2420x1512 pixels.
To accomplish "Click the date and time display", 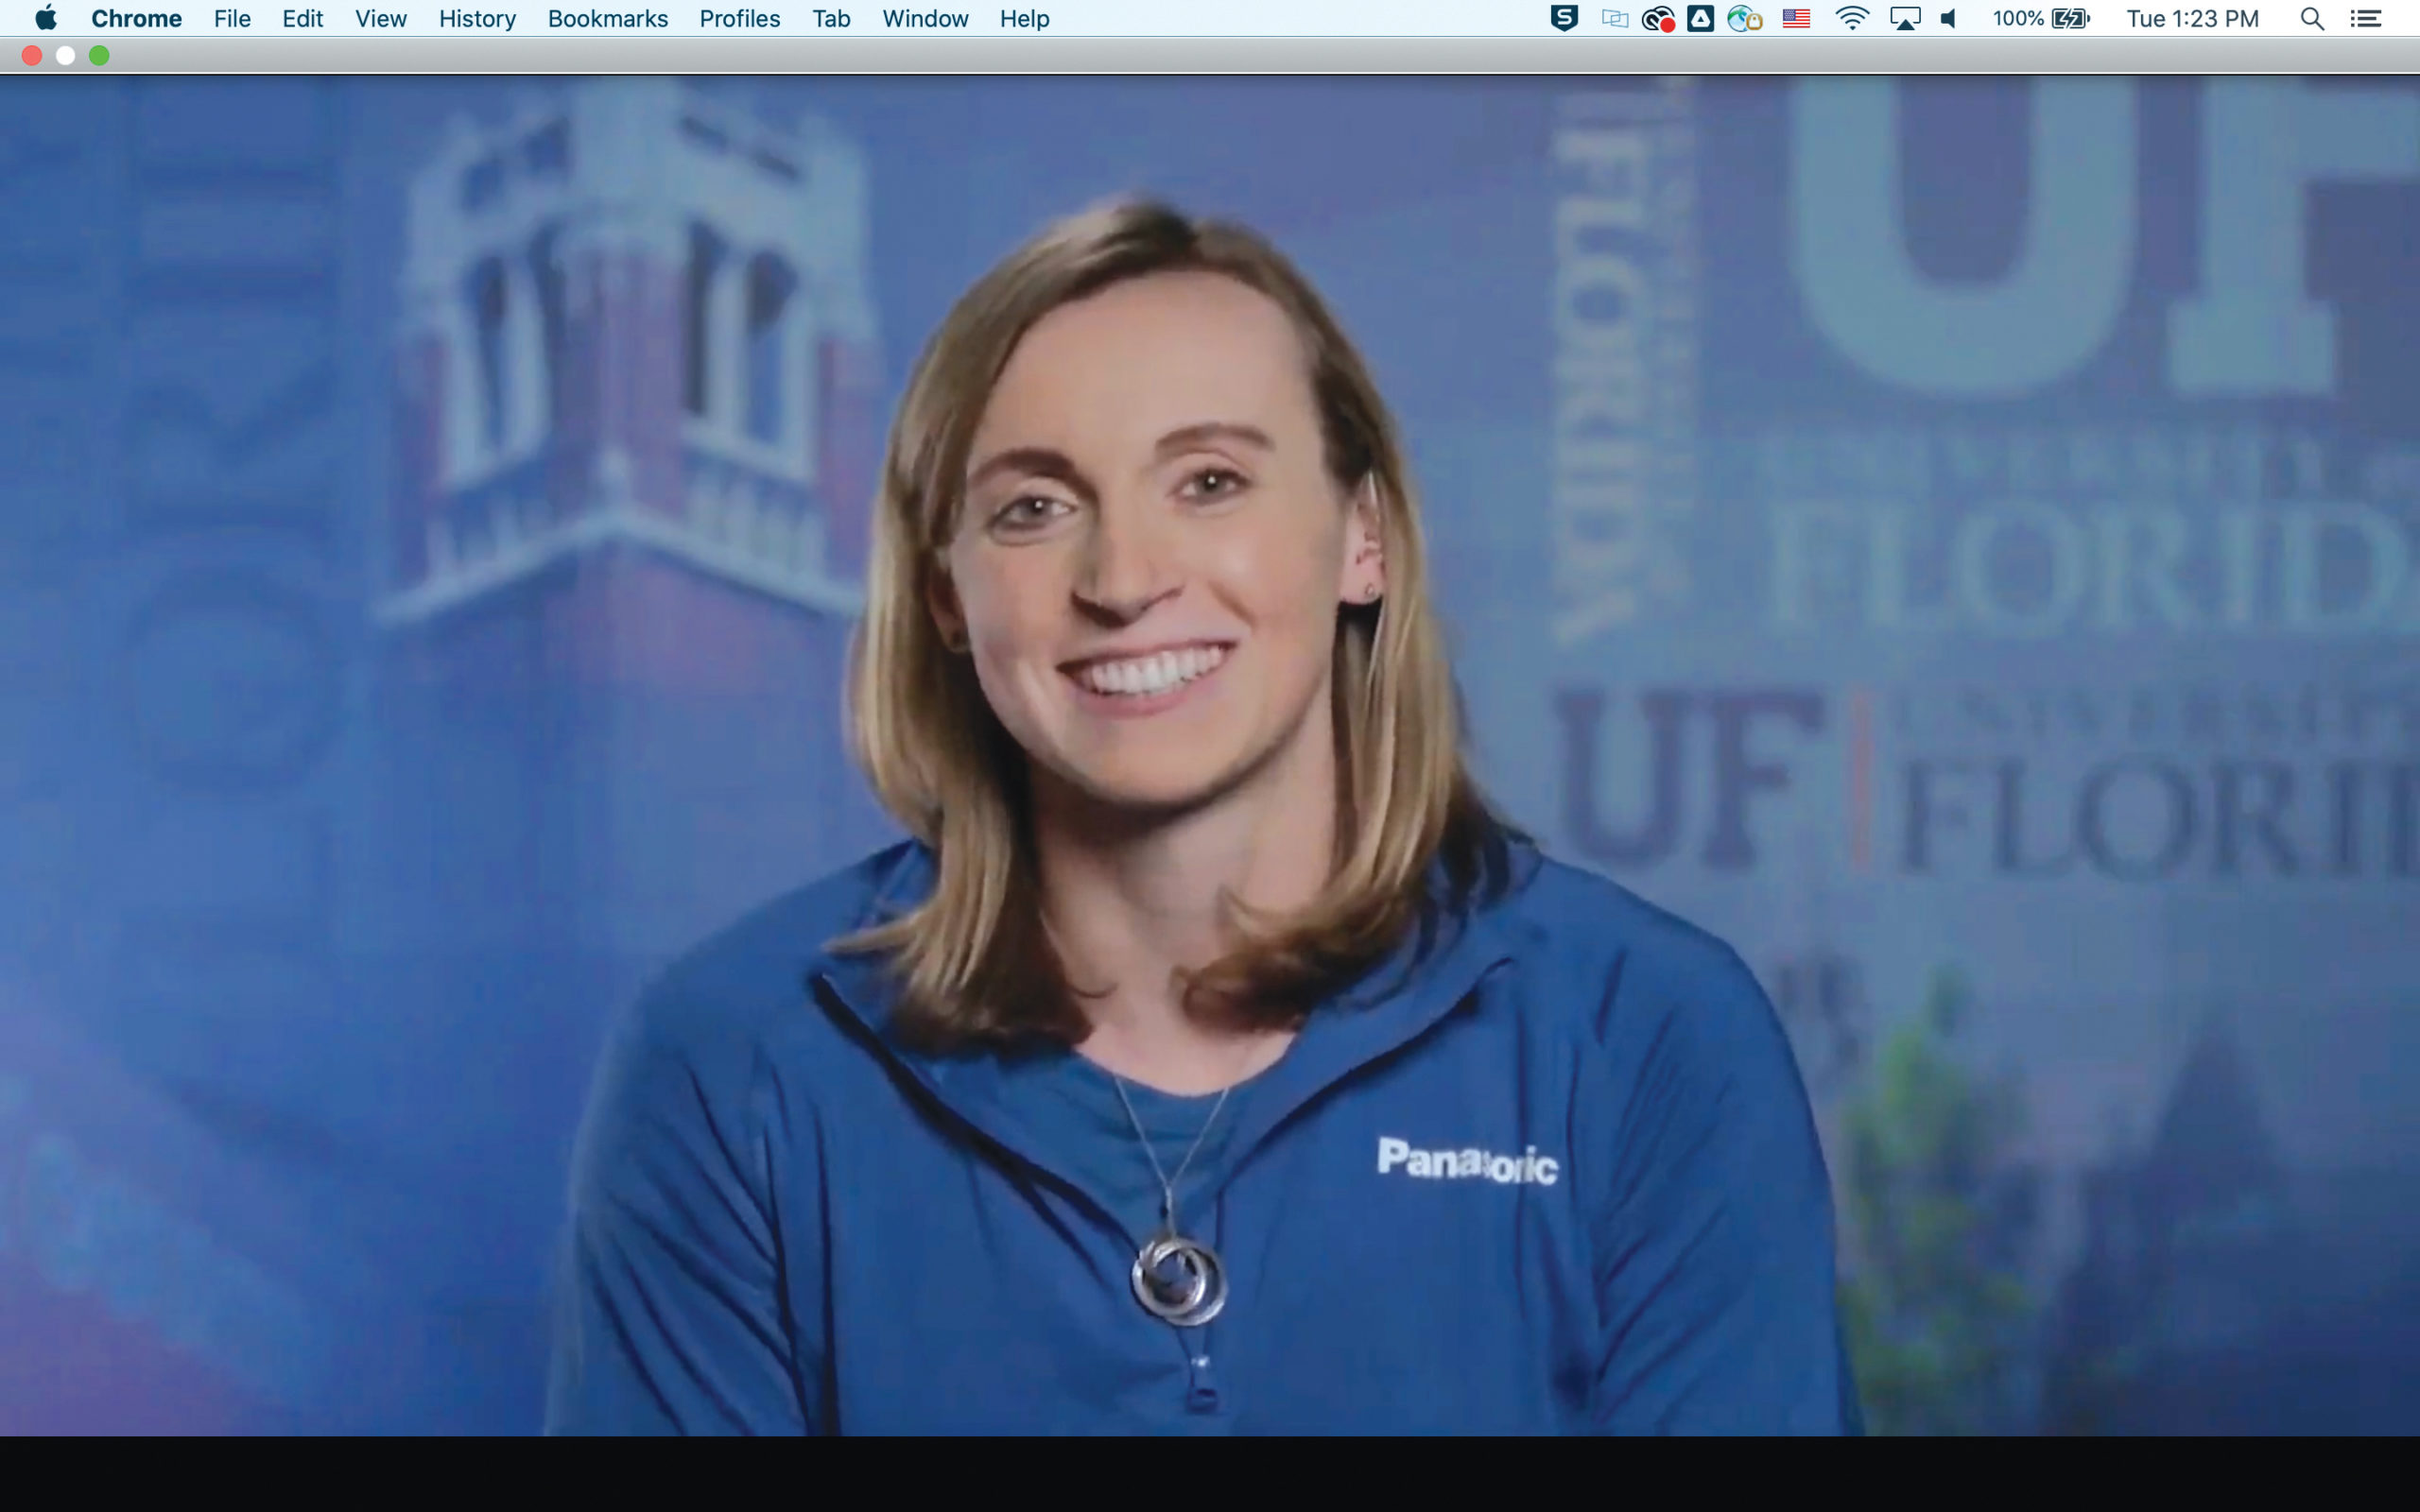I will click(2192, 18).
